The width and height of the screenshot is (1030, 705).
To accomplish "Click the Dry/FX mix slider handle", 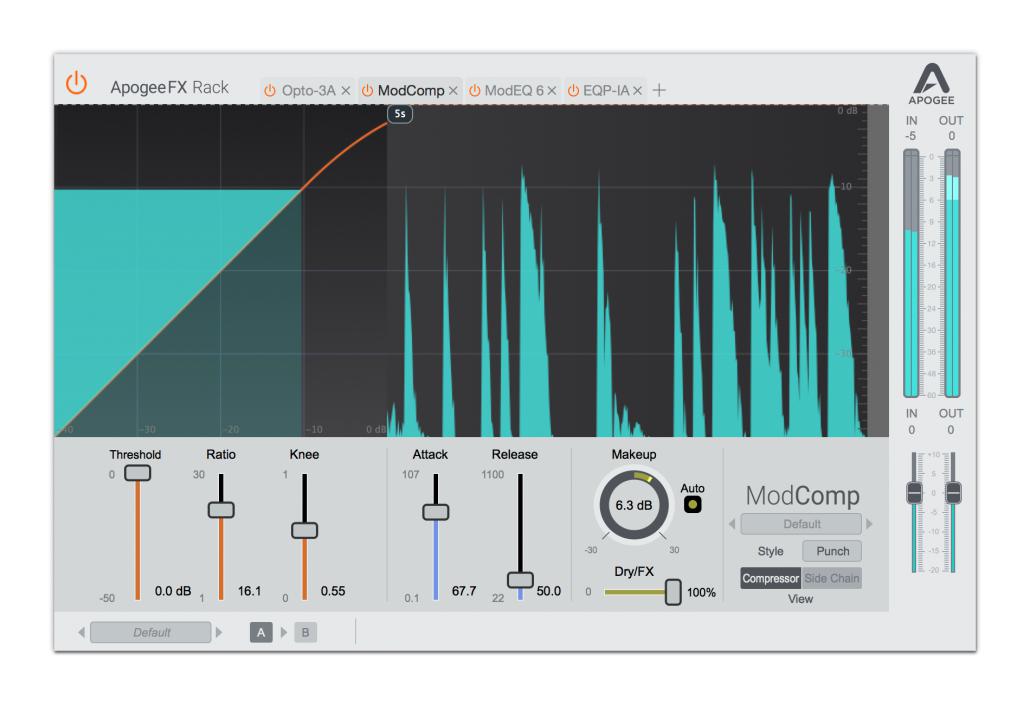I will pos(673,592).
